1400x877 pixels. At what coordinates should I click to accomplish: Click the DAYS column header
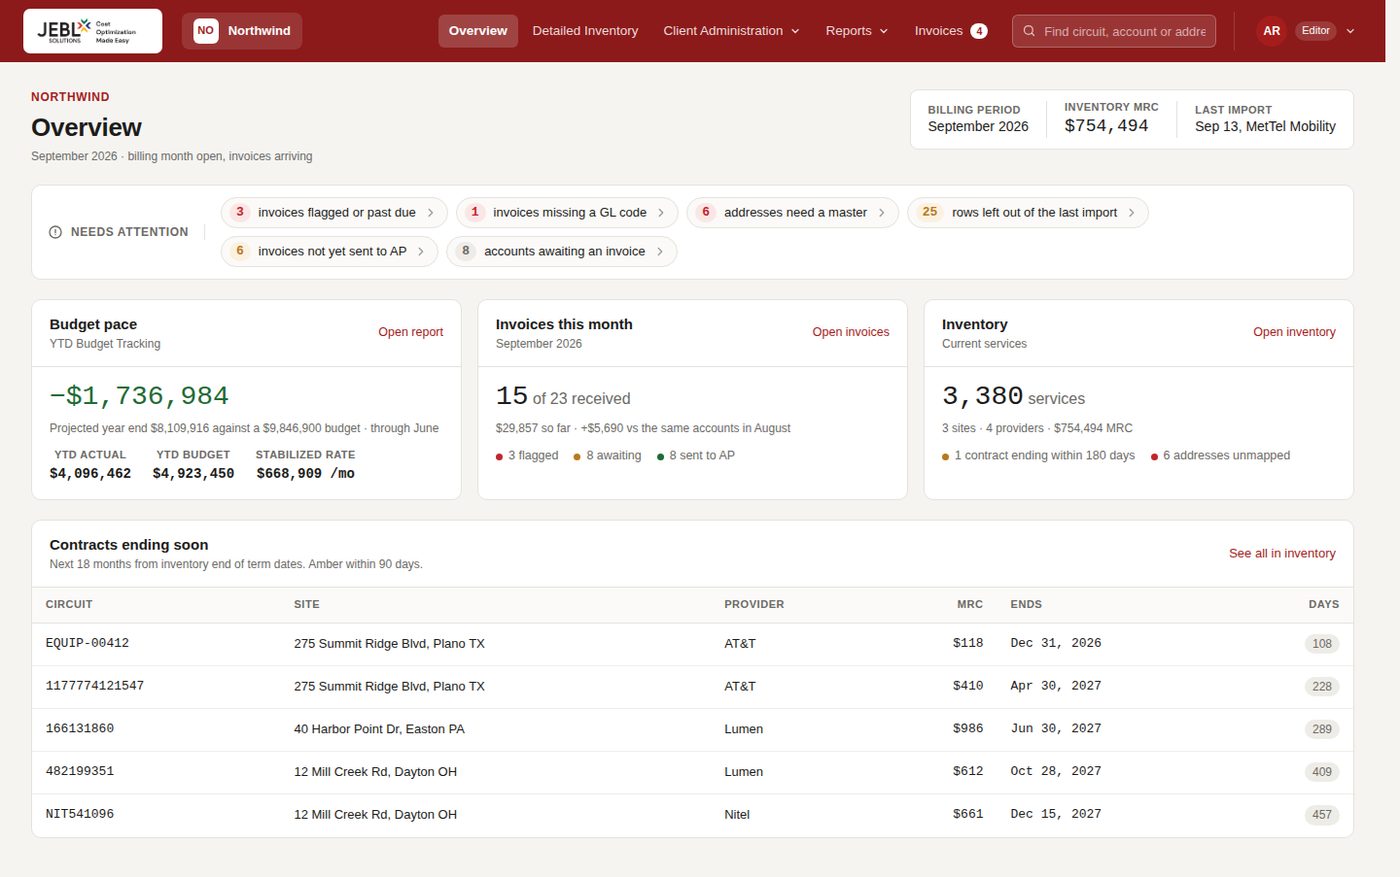click(1323, 604)
